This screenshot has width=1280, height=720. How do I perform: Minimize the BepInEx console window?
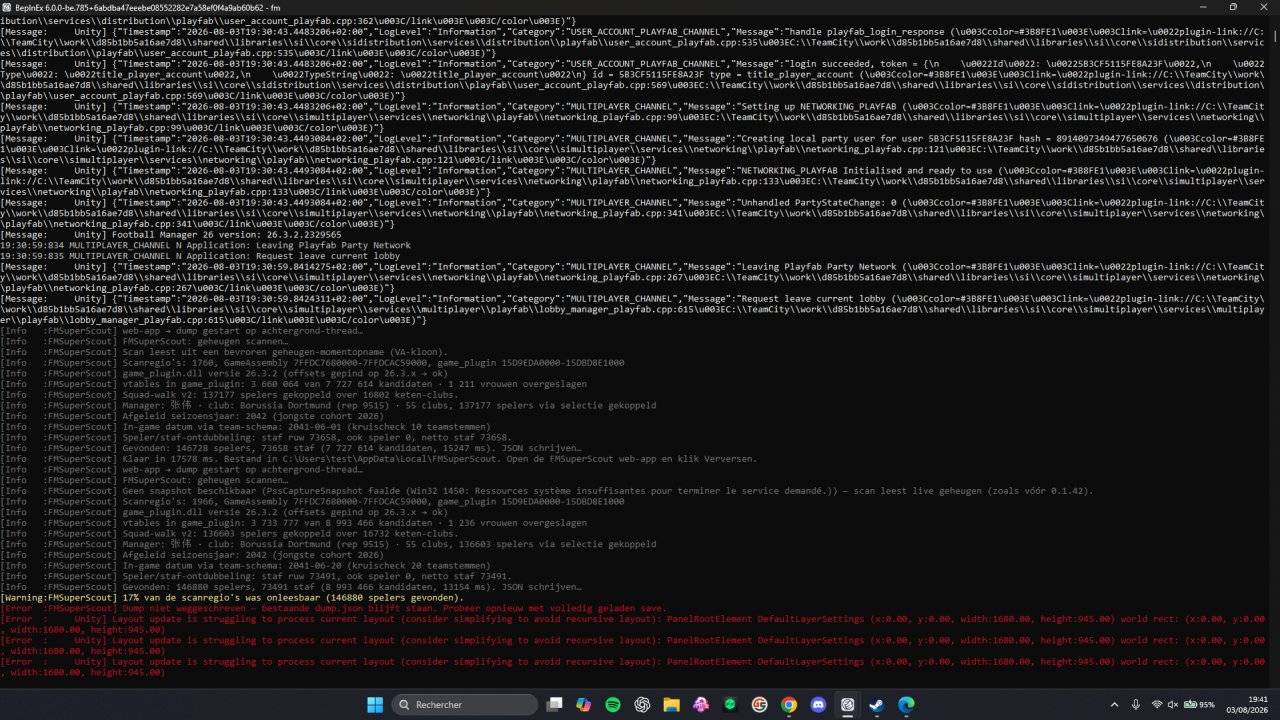tap(1201, 7)
